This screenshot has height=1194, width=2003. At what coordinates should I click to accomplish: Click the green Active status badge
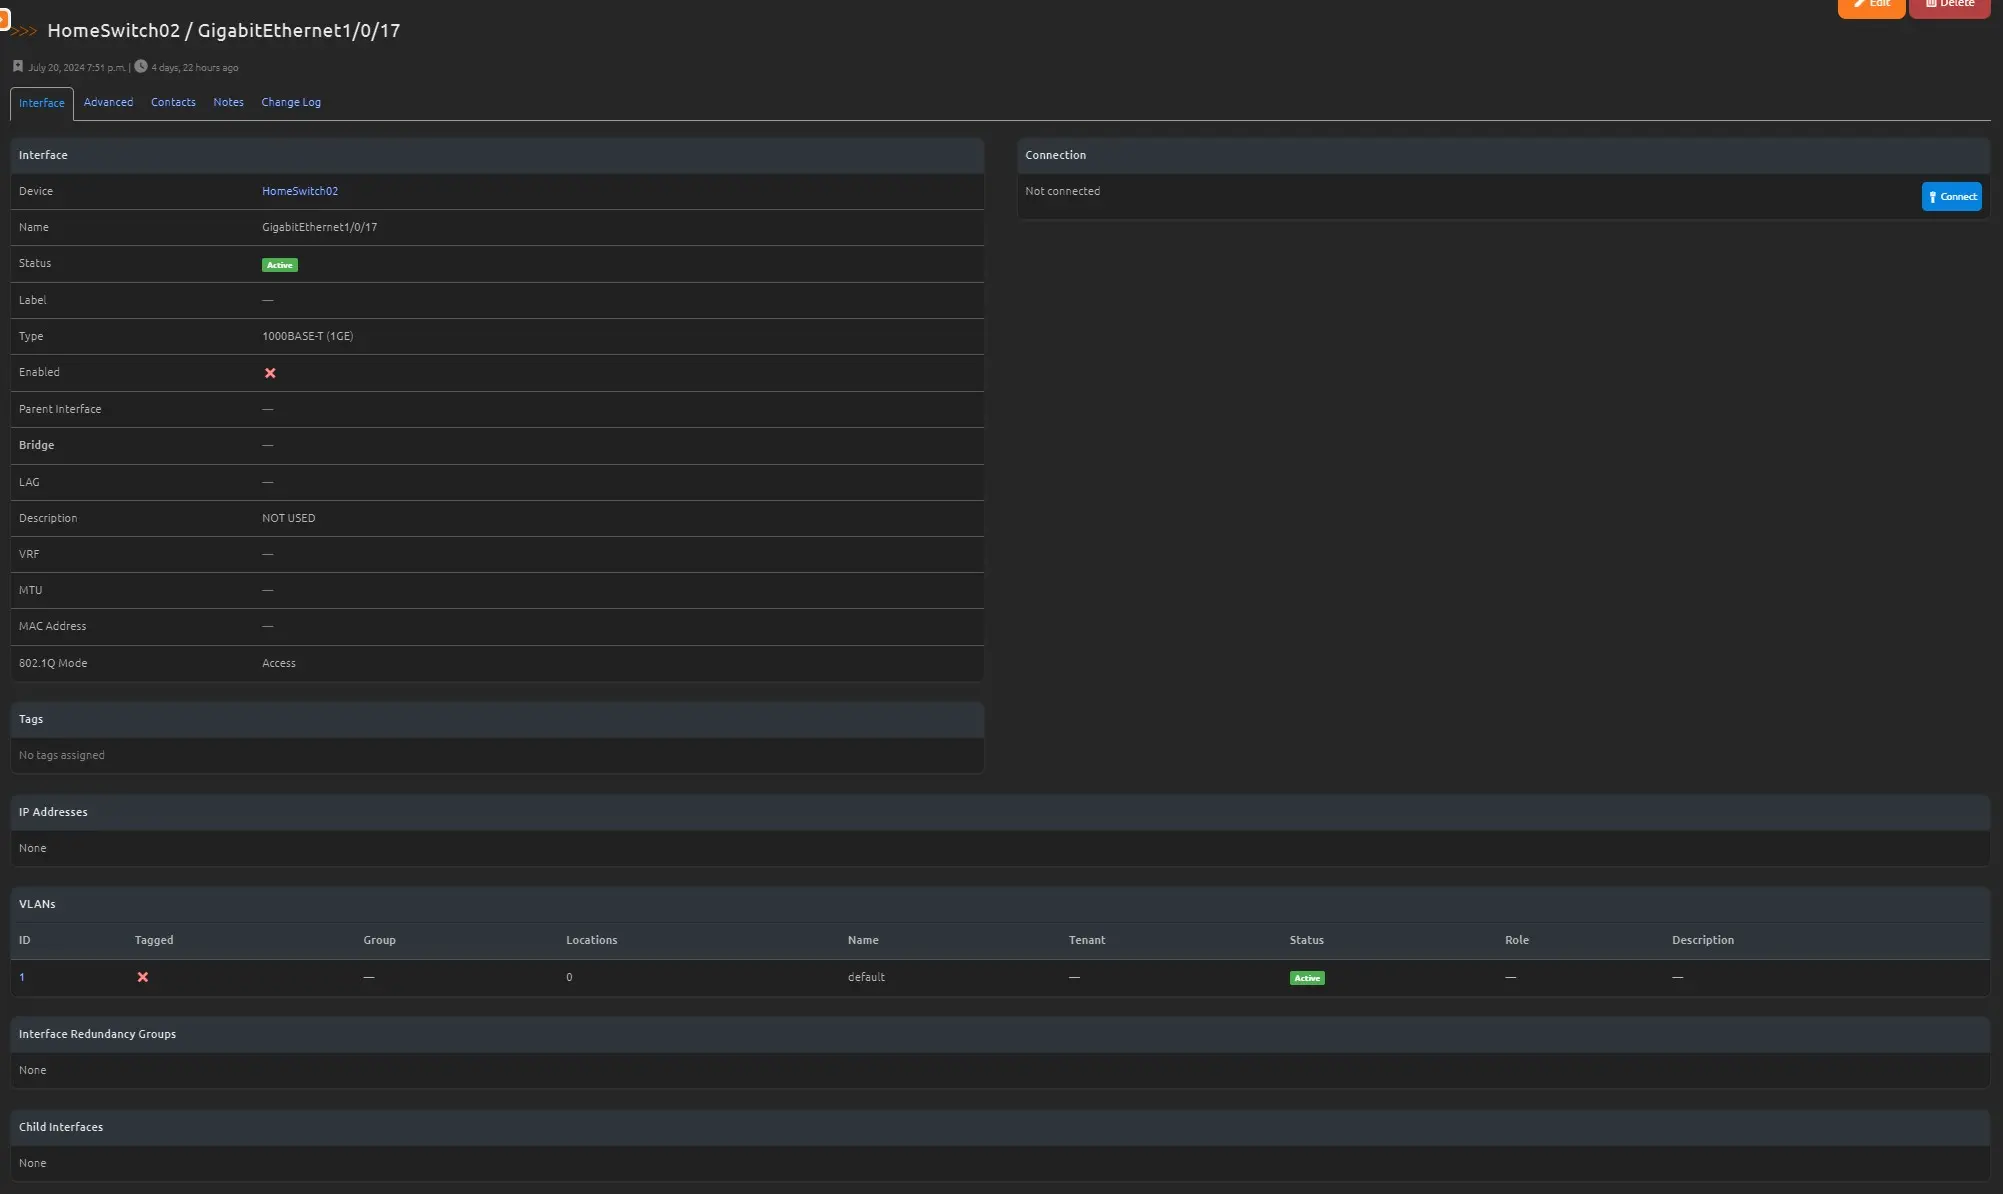279,265
